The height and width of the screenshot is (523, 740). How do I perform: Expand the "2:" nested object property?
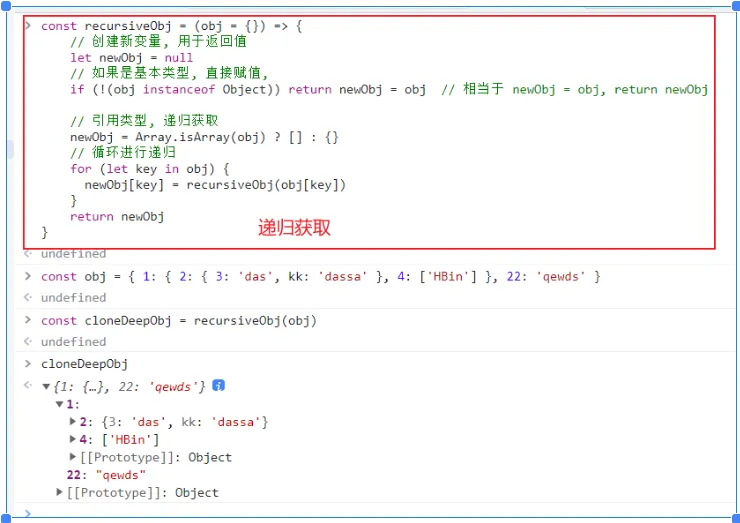[x=73, y=422]
